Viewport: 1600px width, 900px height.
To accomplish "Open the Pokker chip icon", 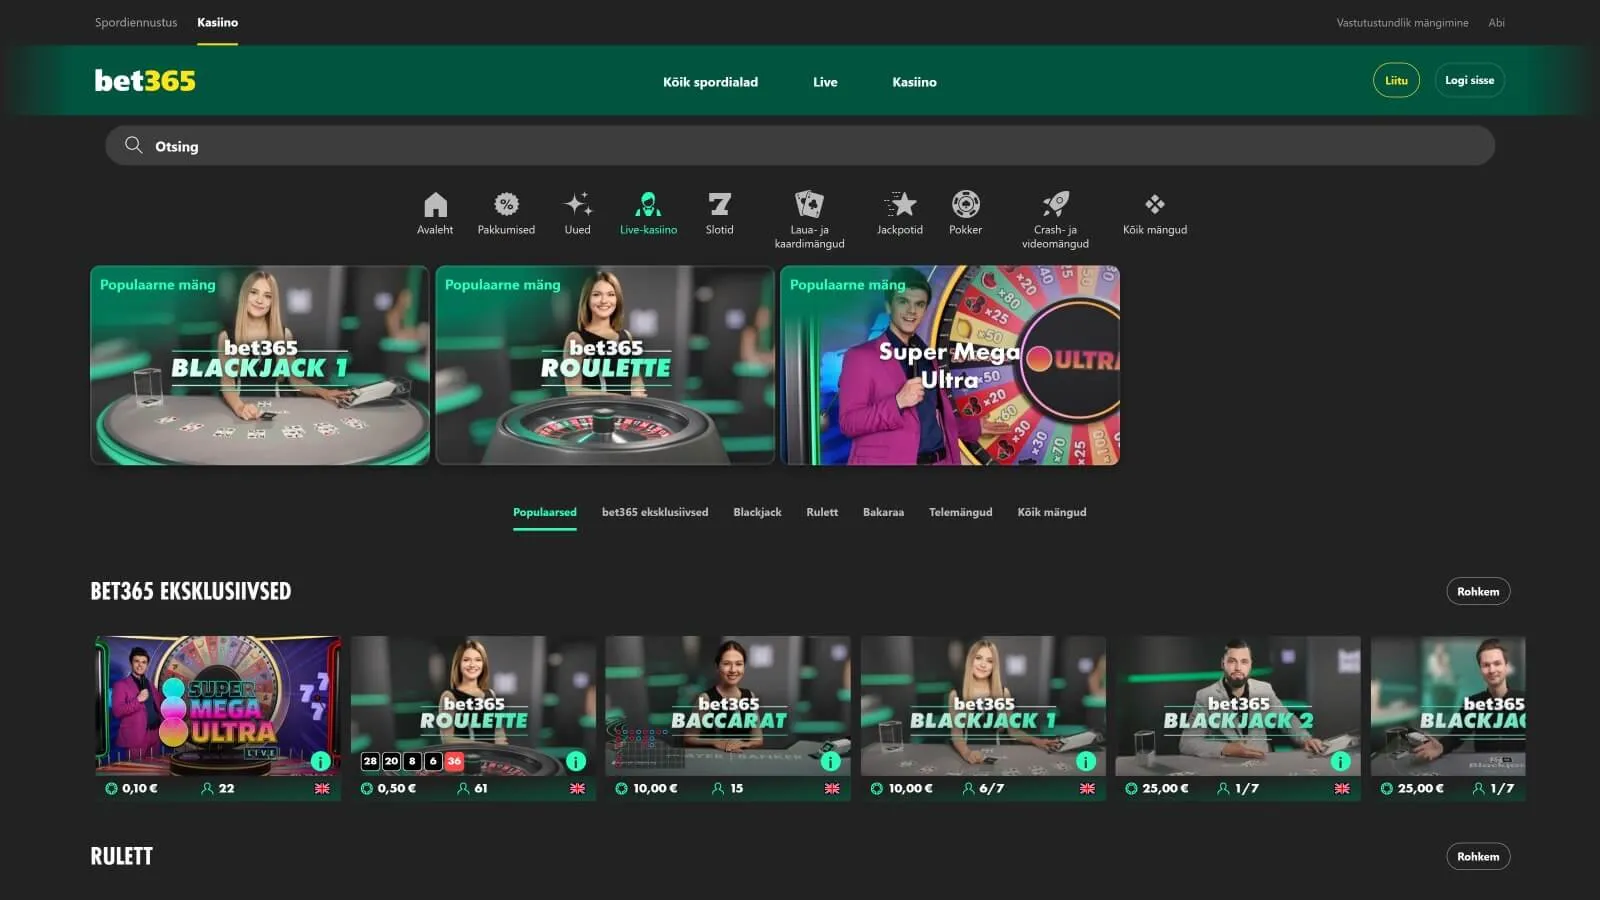I will click(965, 204).
